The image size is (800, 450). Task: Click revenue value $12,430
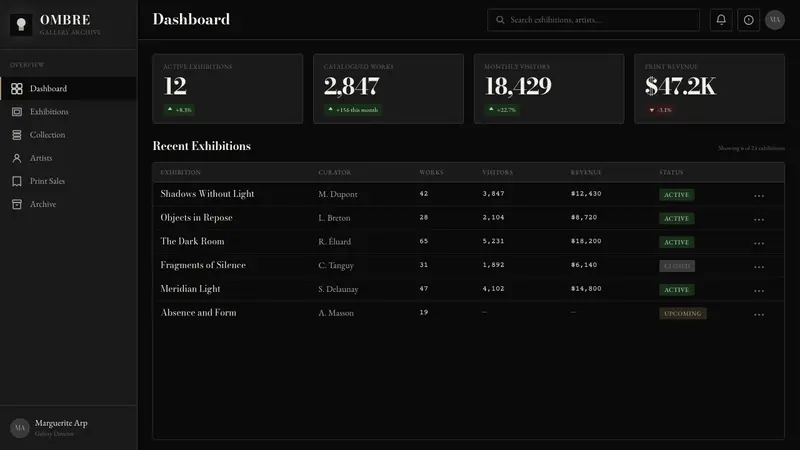pos(586,193)
